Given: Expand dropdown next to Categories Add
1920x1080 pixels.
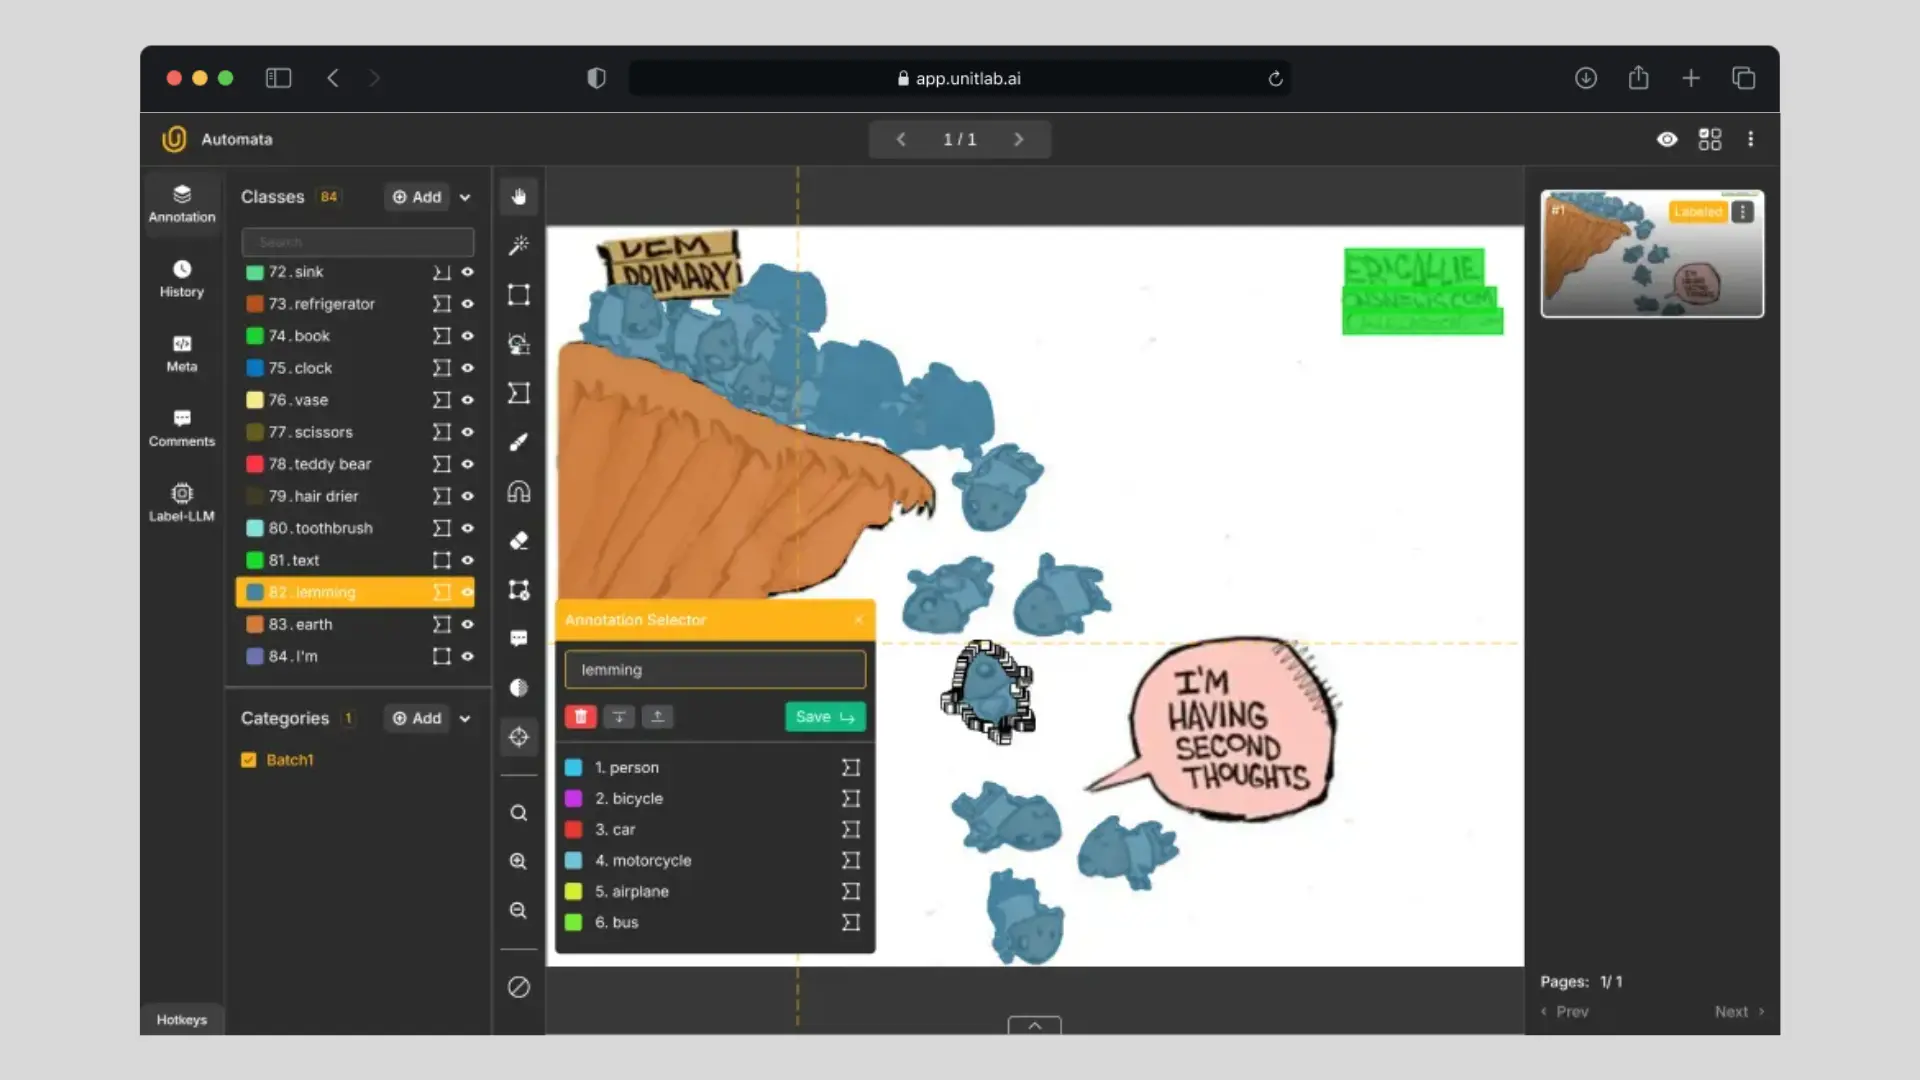Looking at the screenshot, I should [x=465, y=719].
